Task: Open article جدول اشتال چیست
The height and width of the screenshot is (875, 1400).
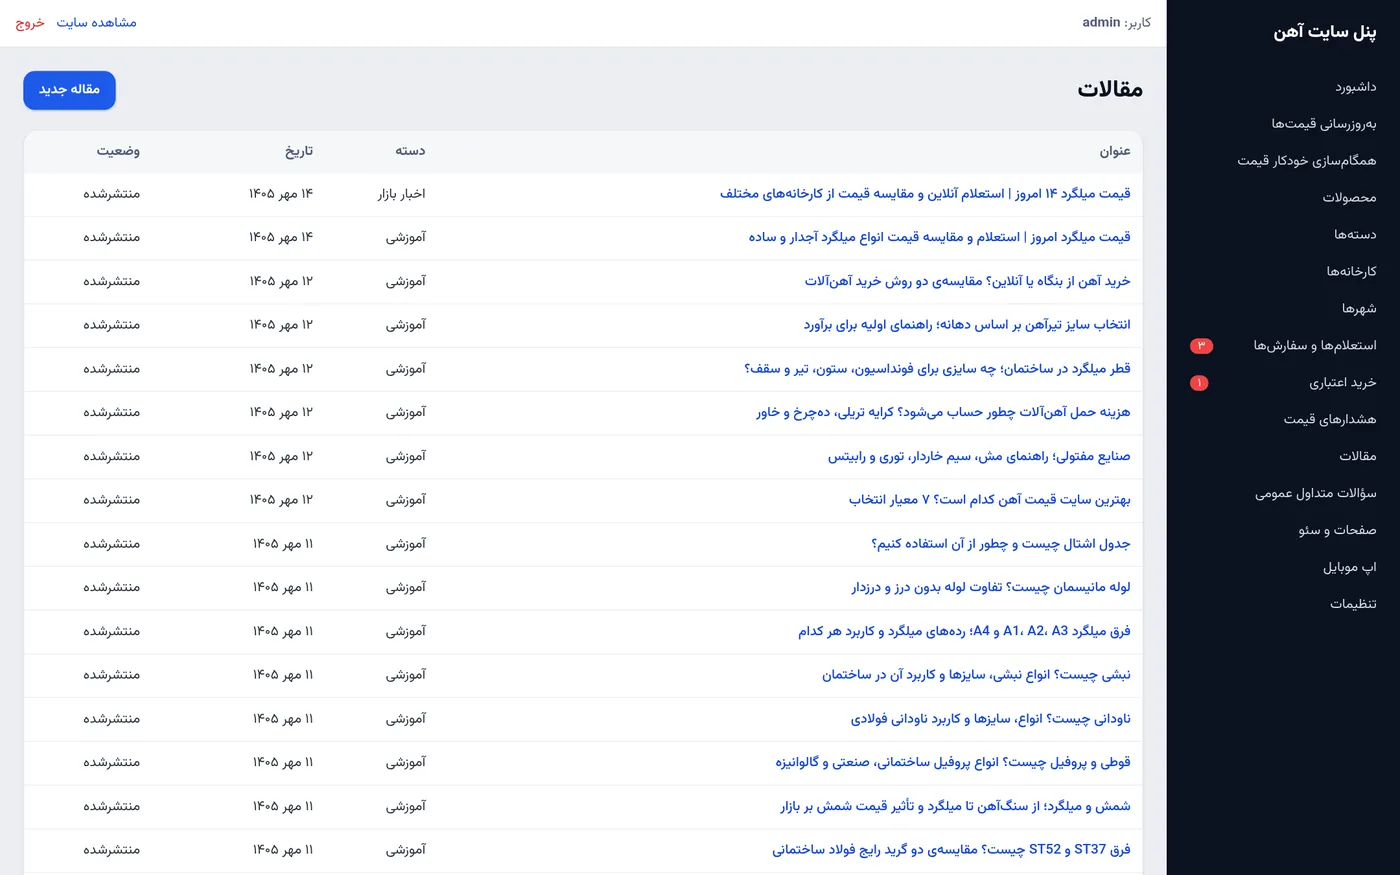Action: tap(1001, 544)
